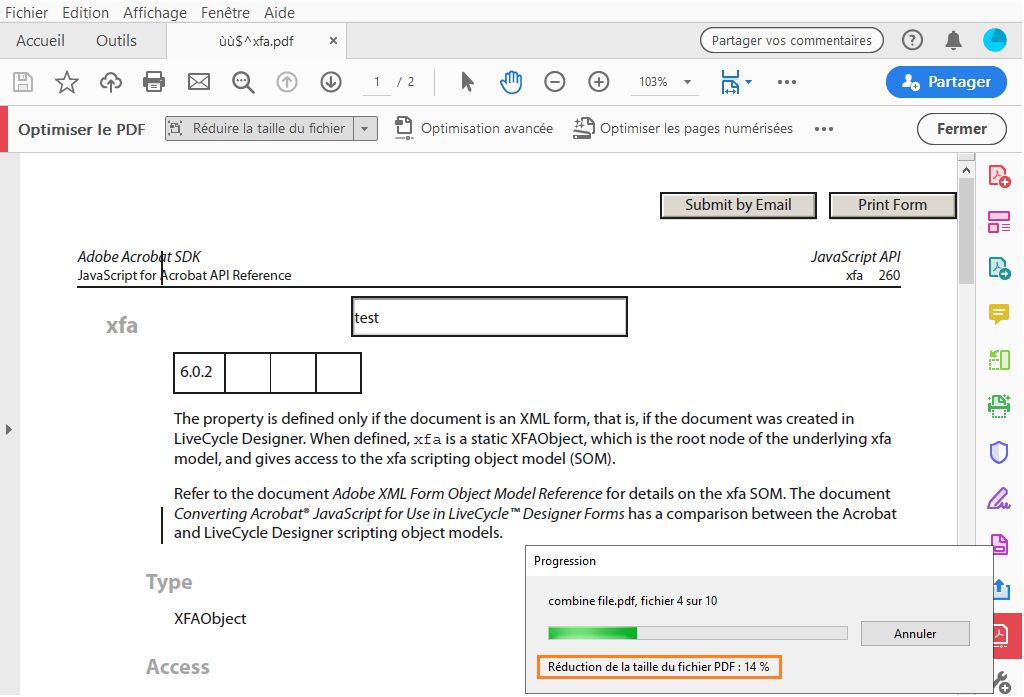Open the Combine Files tool
This screenshot has height=697, width=1024.
(x=998, y=221)
